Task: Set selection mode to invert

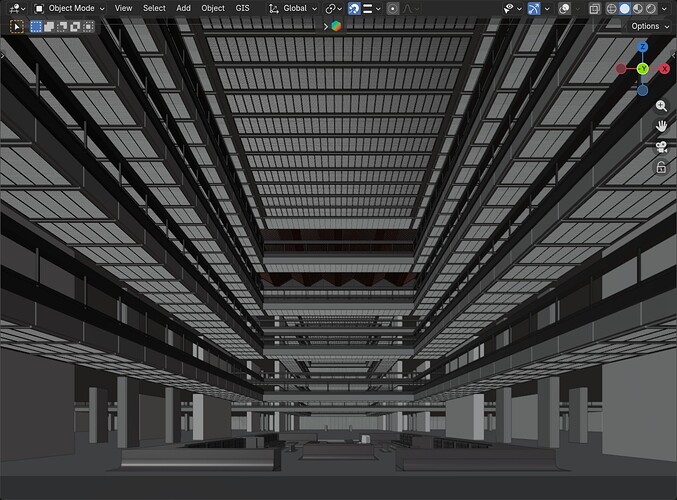Action: point(75,27)
